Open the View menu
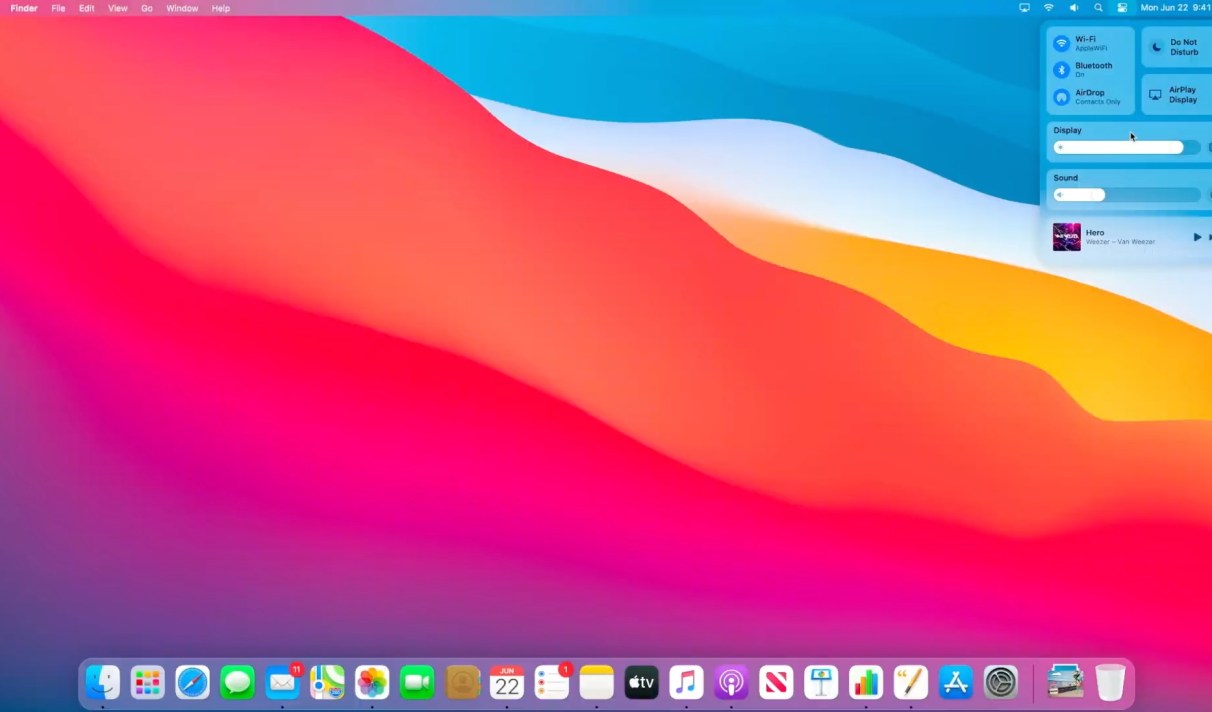This screenshot has height=712, width=1212. pos(117,8)
